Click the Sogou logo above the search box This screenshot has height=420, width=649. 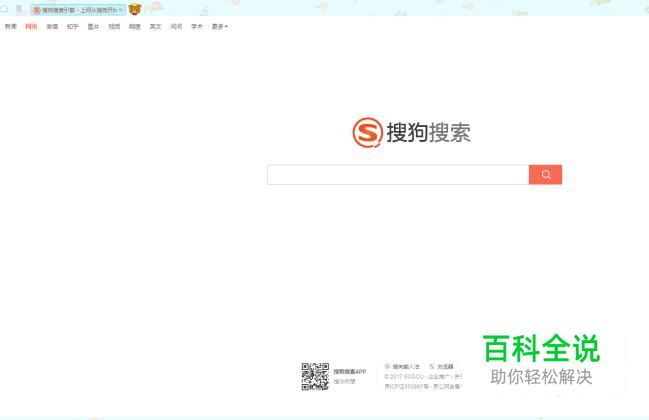click(411, 132)
